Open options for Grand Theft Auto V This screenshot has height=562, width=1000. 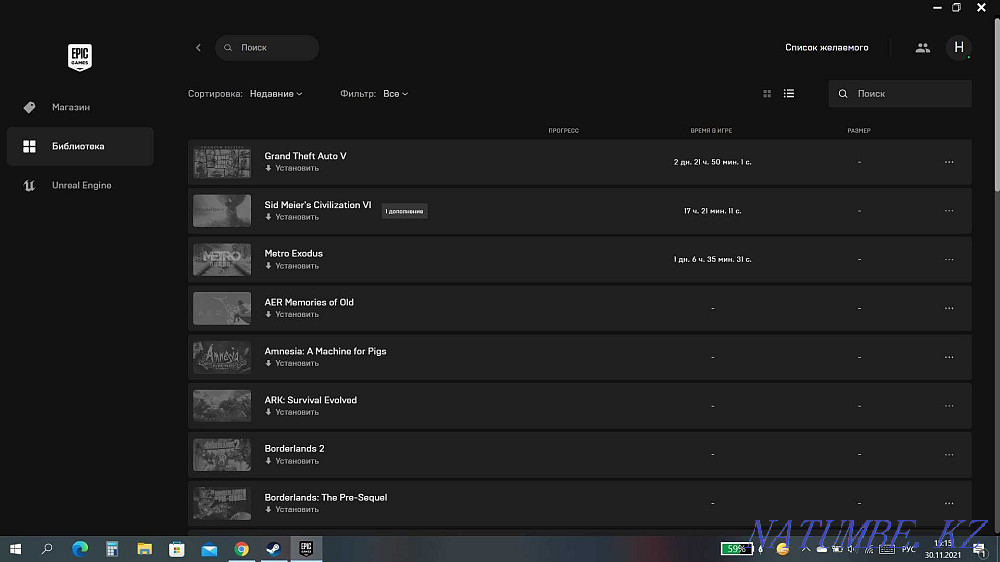pyautogui.click(x=949, y=162)
